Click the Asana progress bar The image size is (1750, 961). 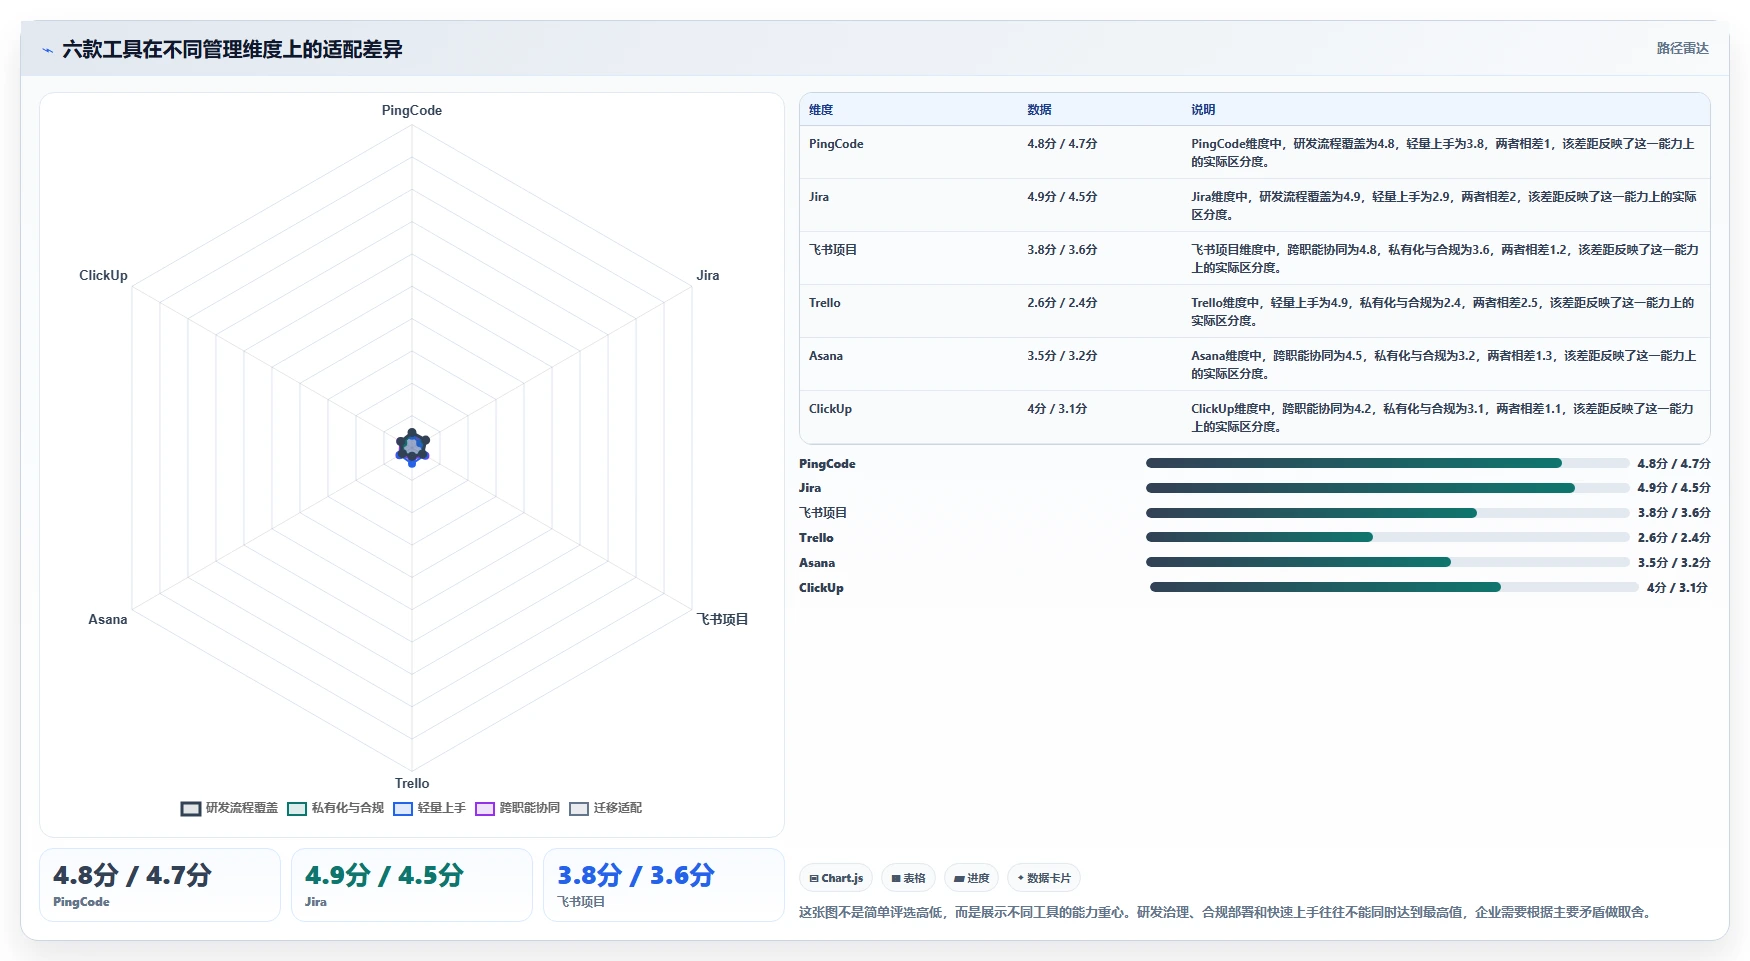pos(1388,562)
